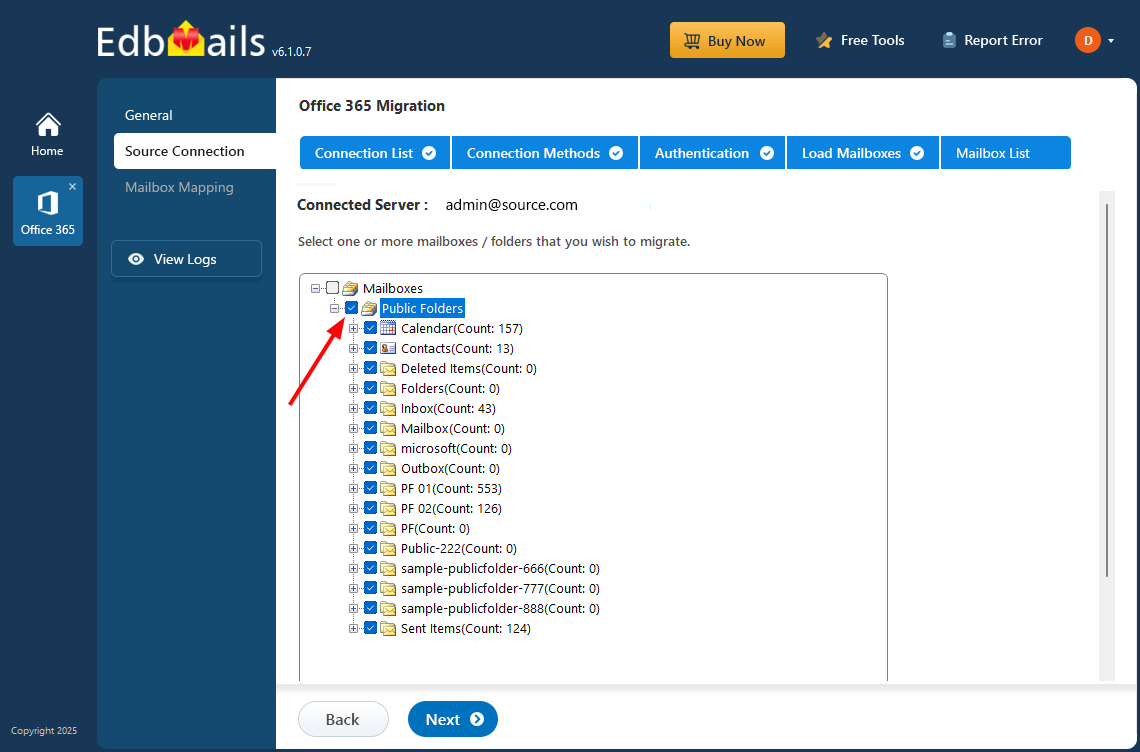Switch to the Mailbox List tab
This screenshot has height=752, width=1140.
1005,153
